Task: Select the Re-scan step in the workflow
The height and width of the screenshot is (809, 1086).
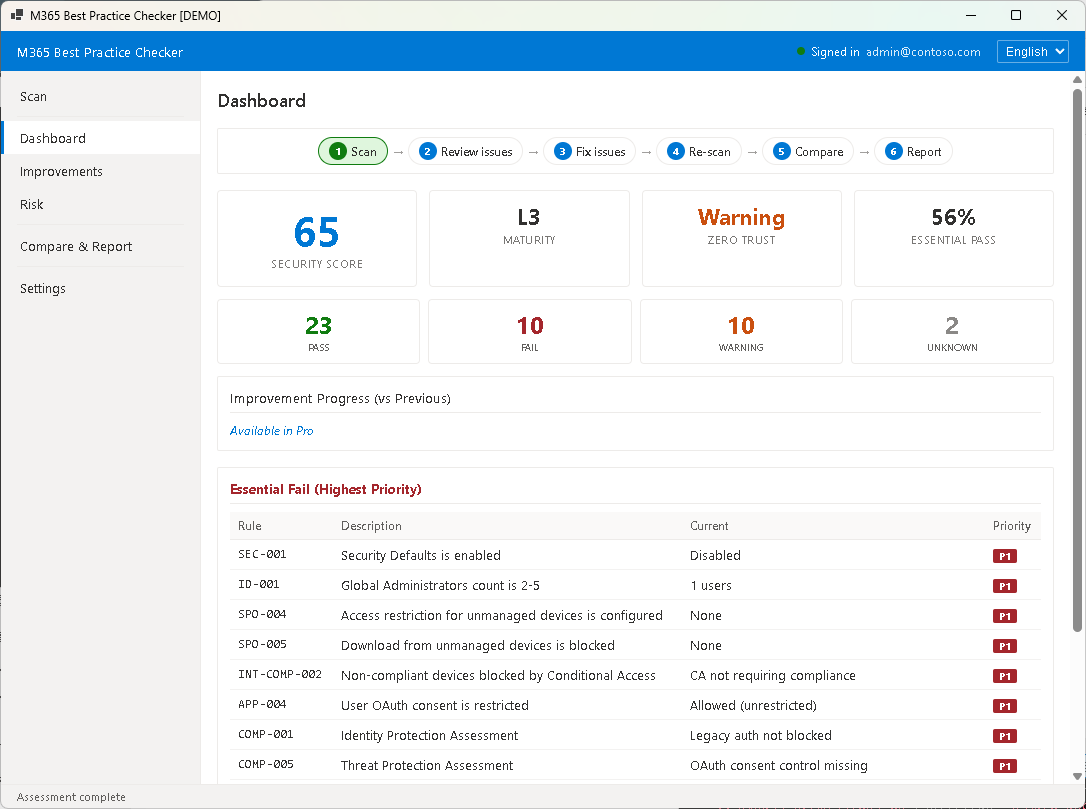Action: click(x=698, y=151)
